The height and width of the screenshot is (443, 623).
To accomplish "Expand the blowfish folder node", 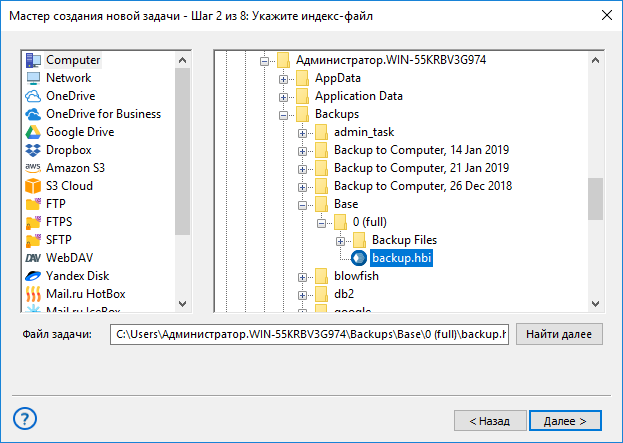I will pyautogui.click(x=302, y=277).
